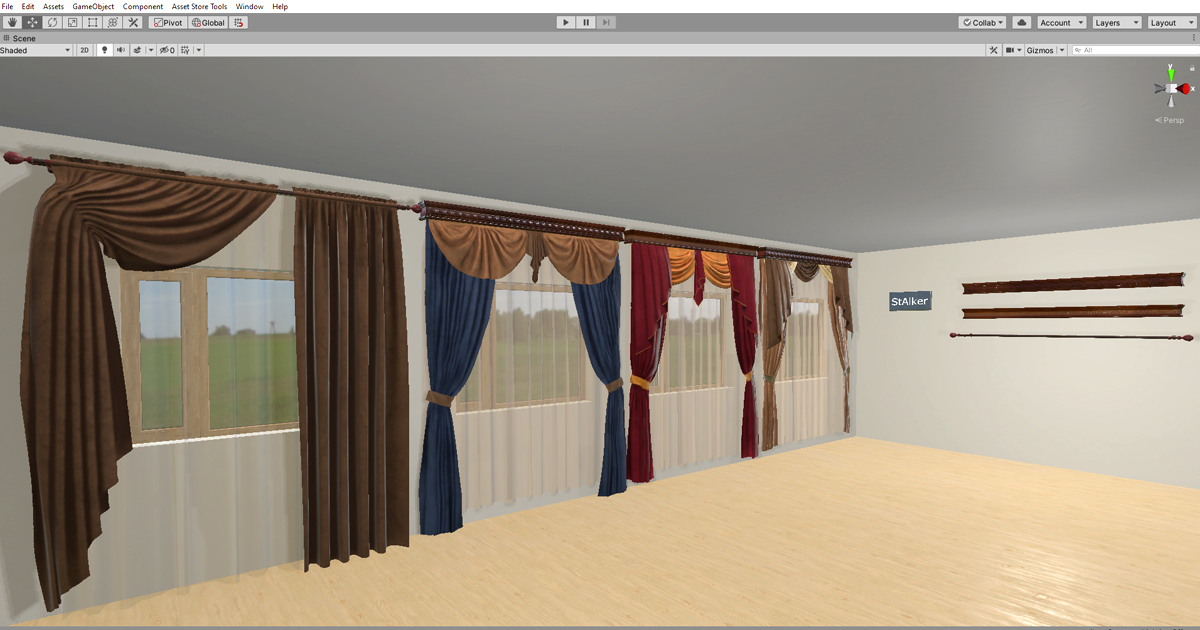Toggle the scene gizmo rotation lock icon

coord(1192,68)
